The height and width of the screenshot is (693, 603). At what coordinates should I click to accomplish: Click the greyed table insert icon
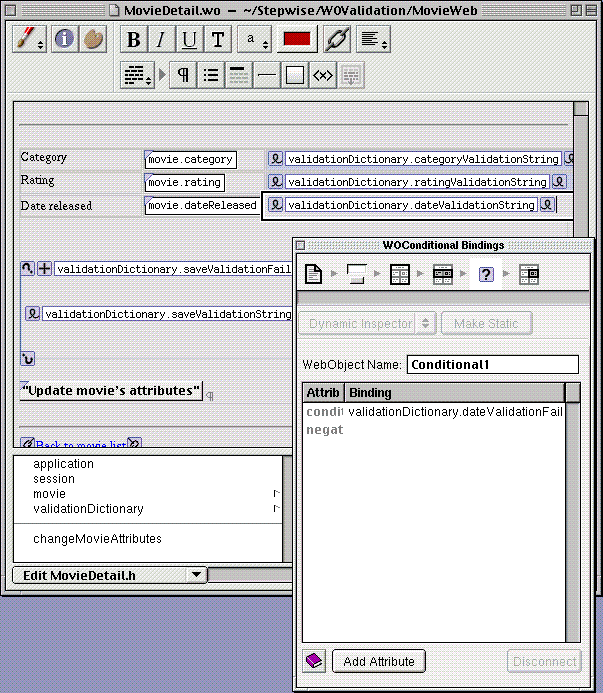tap(351, 75)
